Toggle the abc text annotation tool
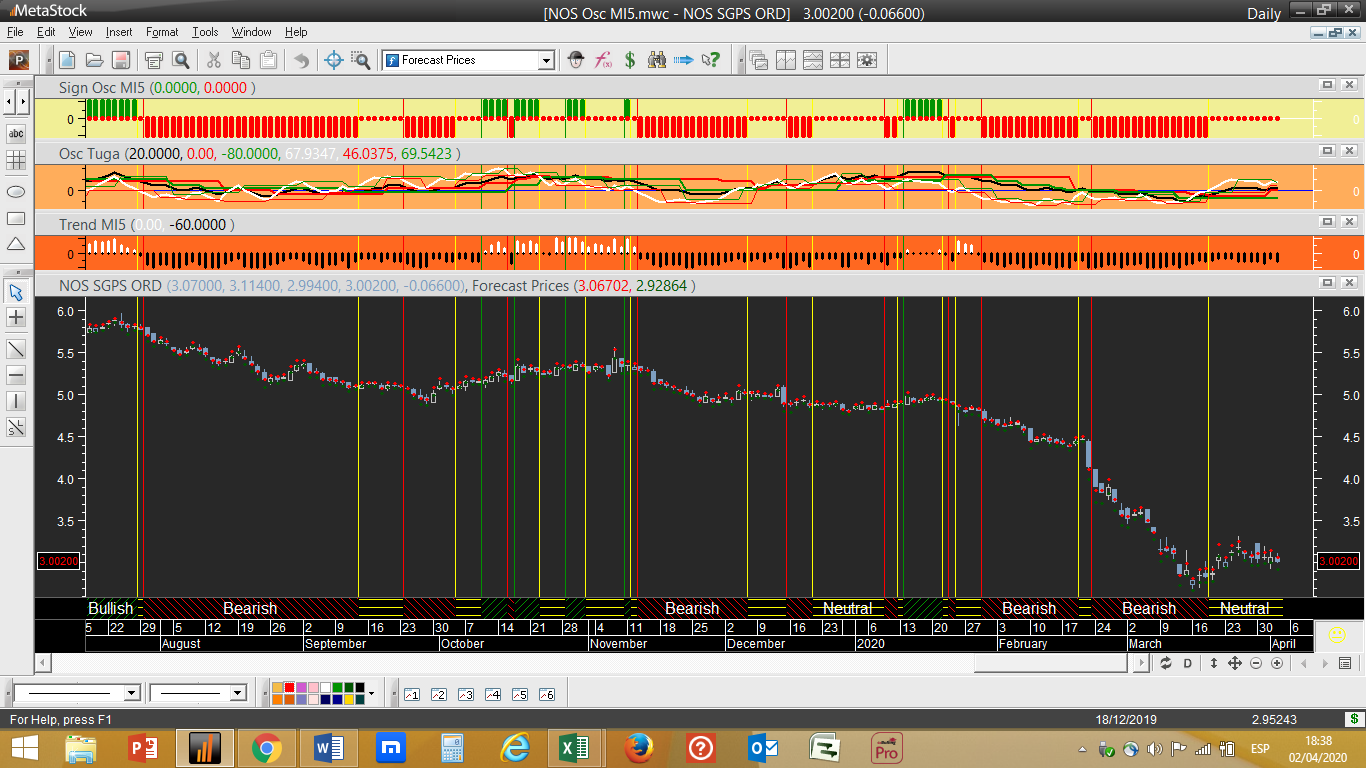The width and height of the screenshot is (1366, 768). pyautogui.click(x=16, y=133)
